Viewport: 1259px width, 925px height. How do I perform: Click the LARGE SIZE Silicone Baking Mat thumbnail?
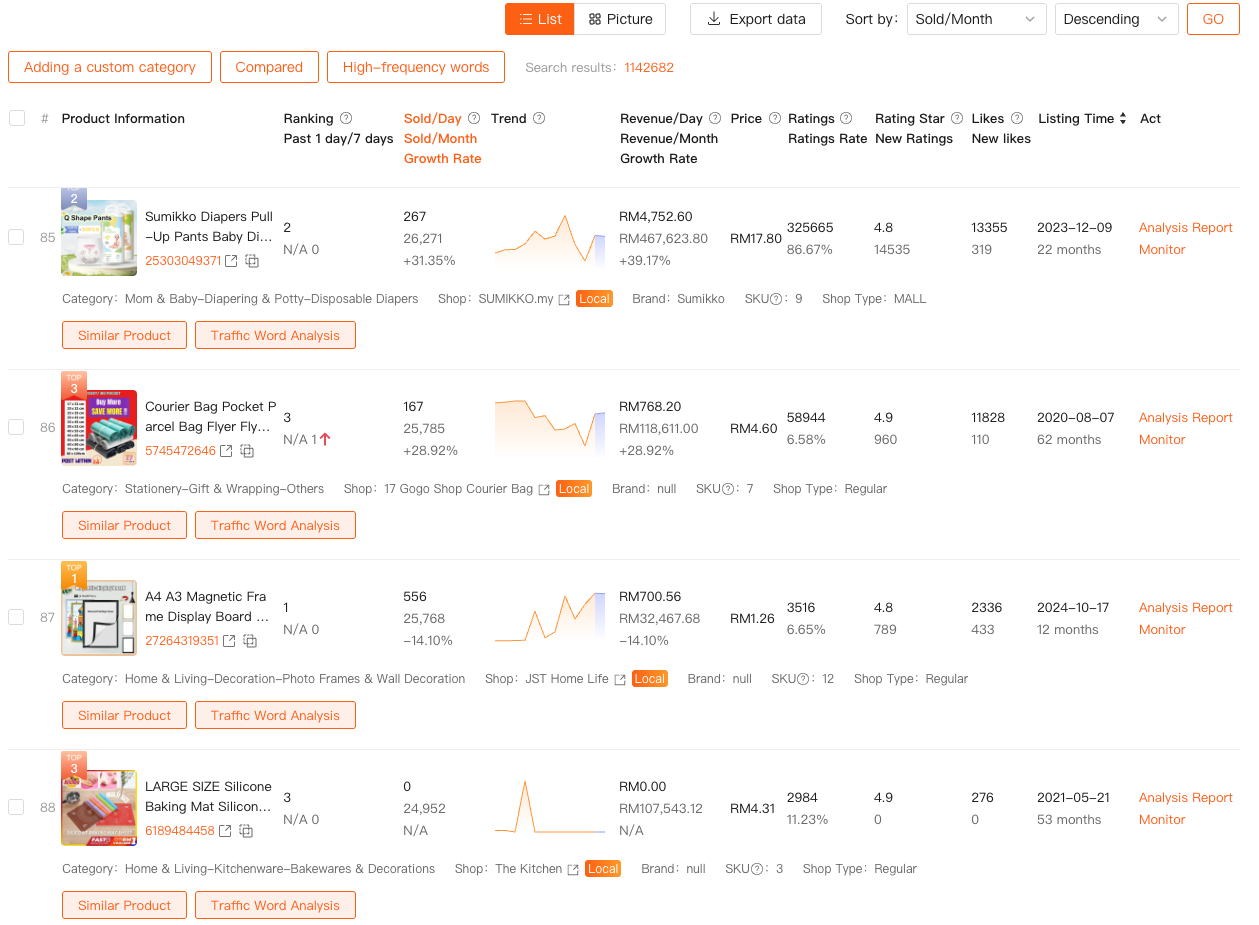coord(99,807)
